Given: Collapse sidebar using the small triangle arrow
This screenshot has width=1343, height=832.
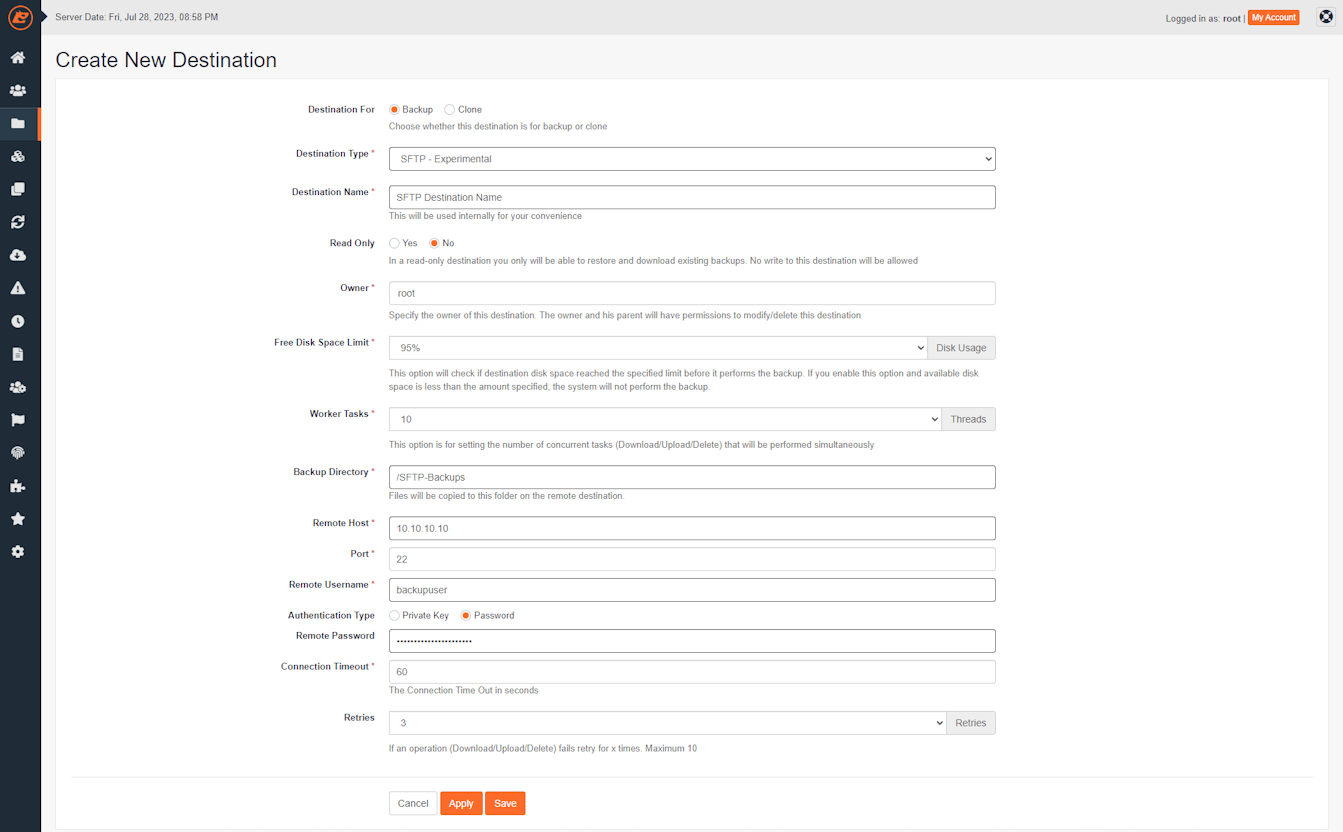Looking at the screenshot, I should pyautogui.click(x=45, y=17).
